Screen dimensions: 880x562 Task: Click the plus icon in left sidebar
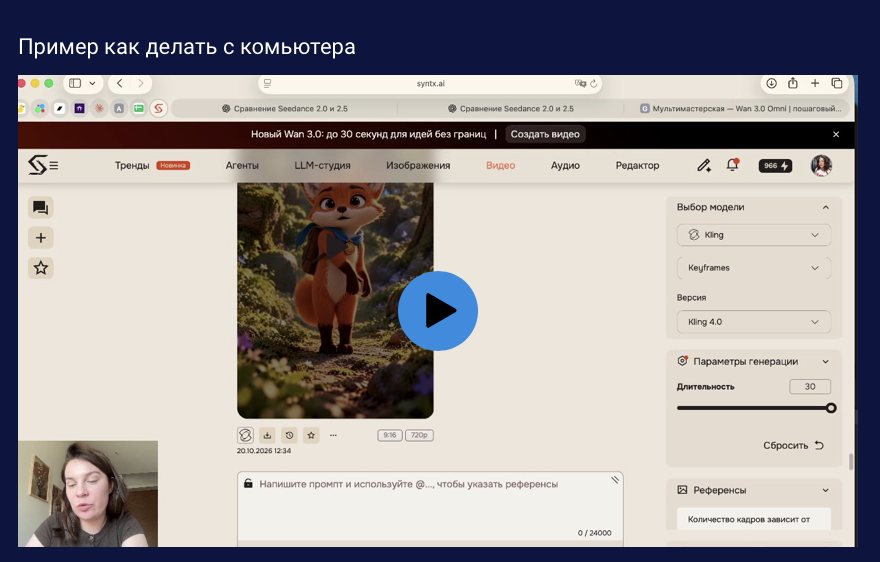coord(40,237)
